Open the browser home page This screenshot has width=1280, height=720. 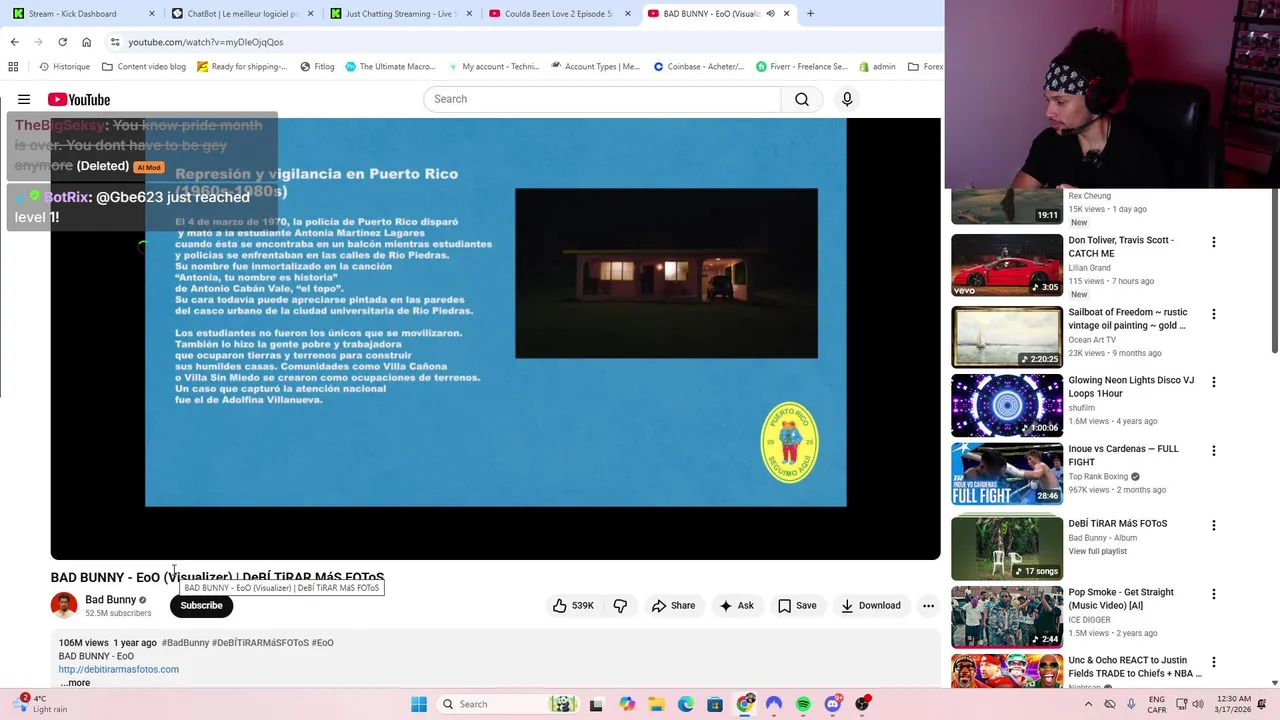[x=86, y=42]
